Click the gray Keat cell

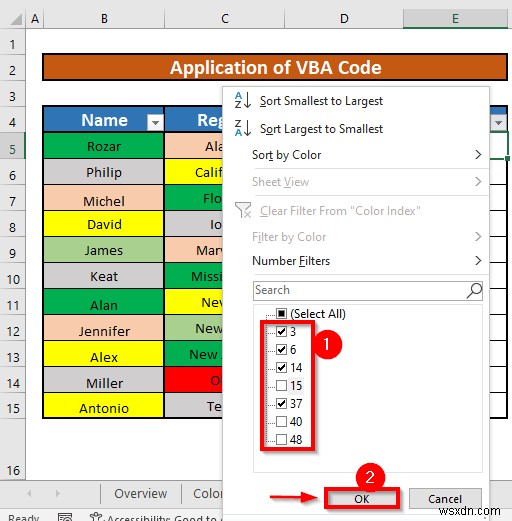pos(104,276)
